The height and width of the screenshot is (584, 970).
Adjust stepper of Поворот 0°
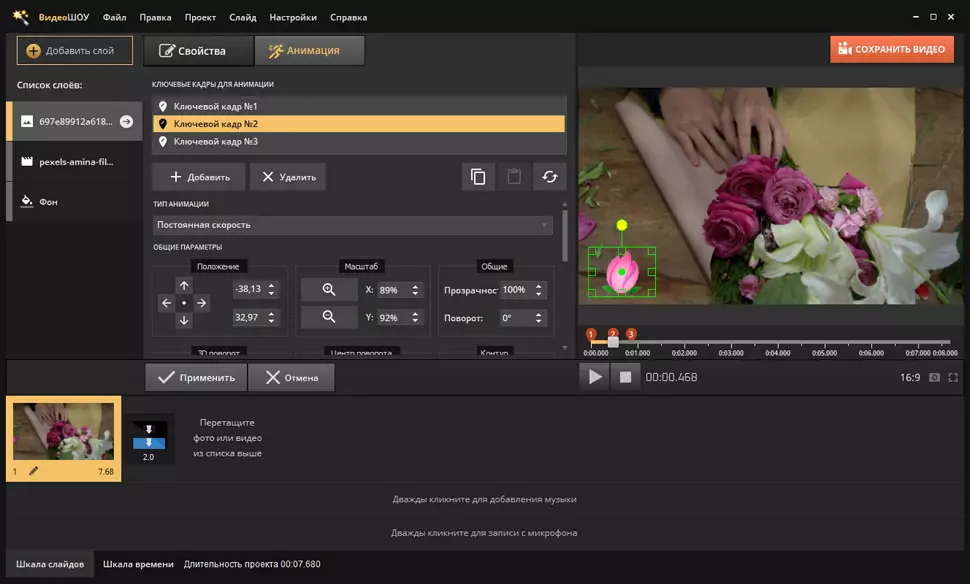(x=539, y=317)
